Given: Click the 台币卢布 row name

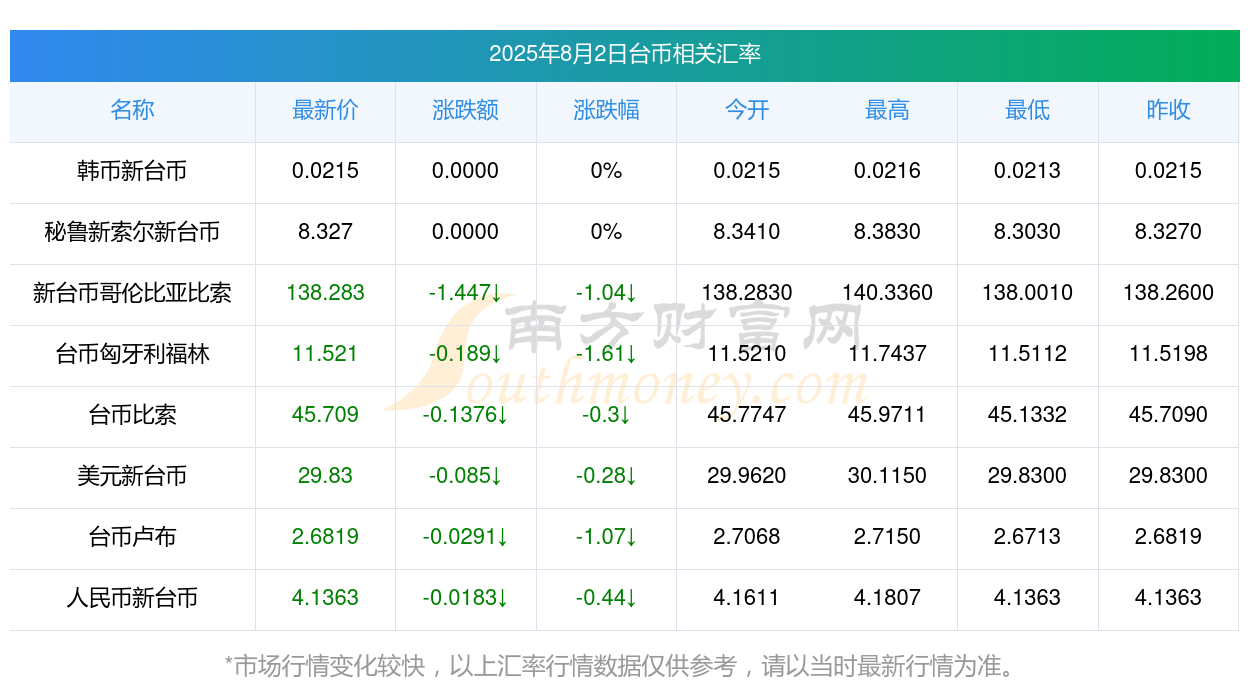Looking at the screenshot, I should click(132, 537).
